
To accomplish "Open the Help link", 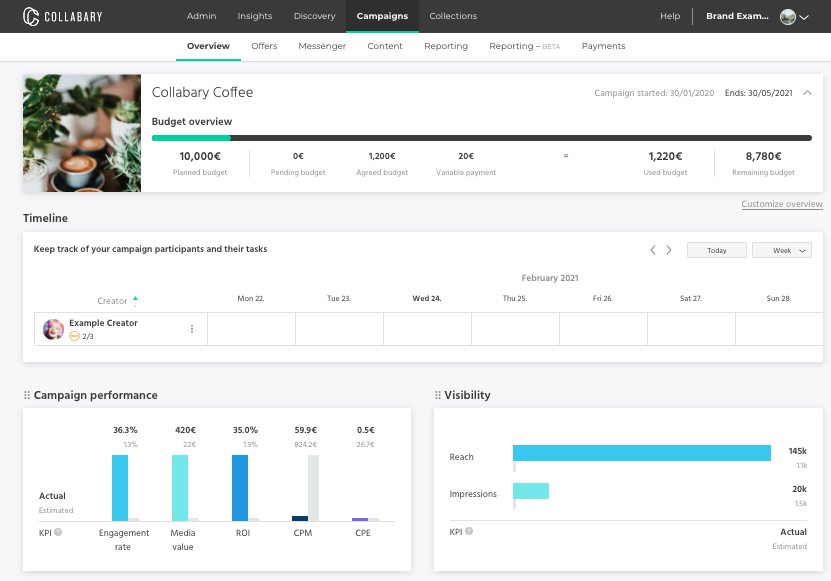I will coord(670,16).
